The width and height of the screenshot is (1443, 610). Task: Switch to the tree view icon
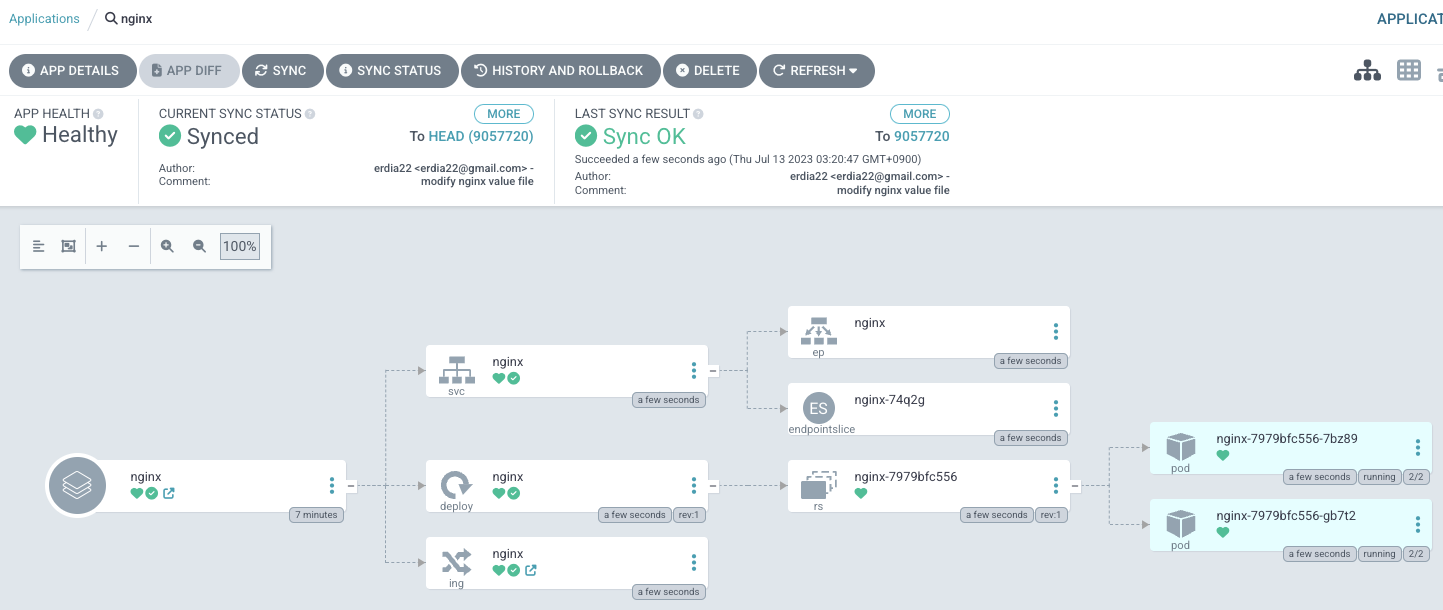click(x=1367, y=71)
